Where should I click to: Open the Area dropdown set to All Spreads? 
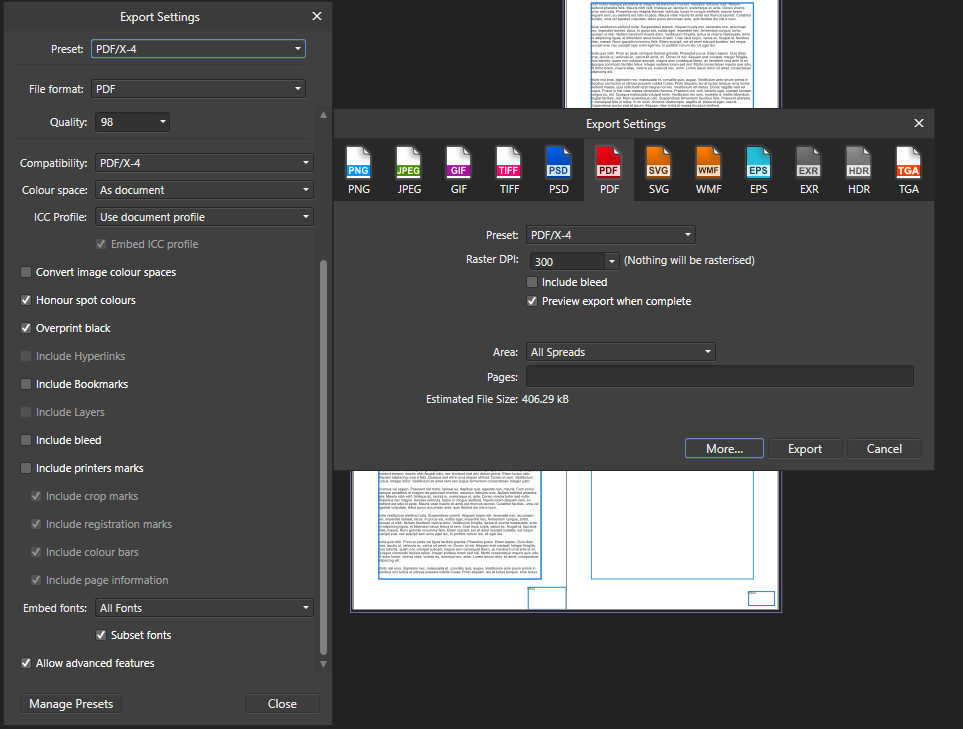coord(620,351)
